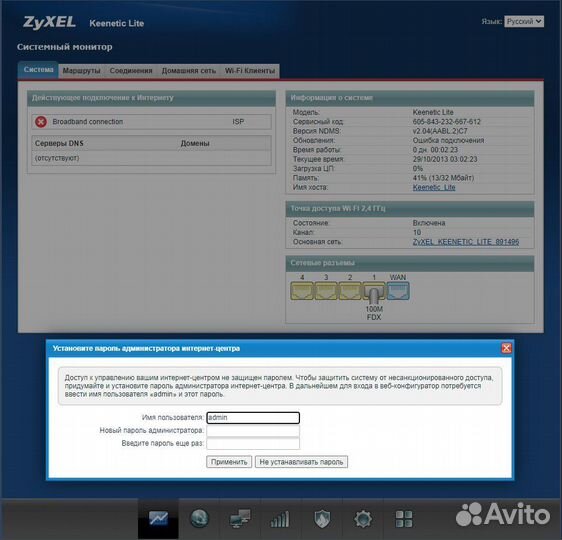Open the Applications grid icon

(404, 519)
